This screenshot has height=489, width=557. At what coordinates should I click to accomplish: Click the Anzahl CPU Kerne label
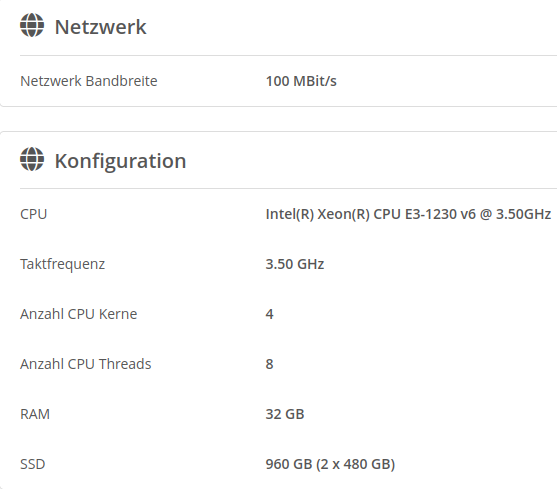click(x=79, y=314)
